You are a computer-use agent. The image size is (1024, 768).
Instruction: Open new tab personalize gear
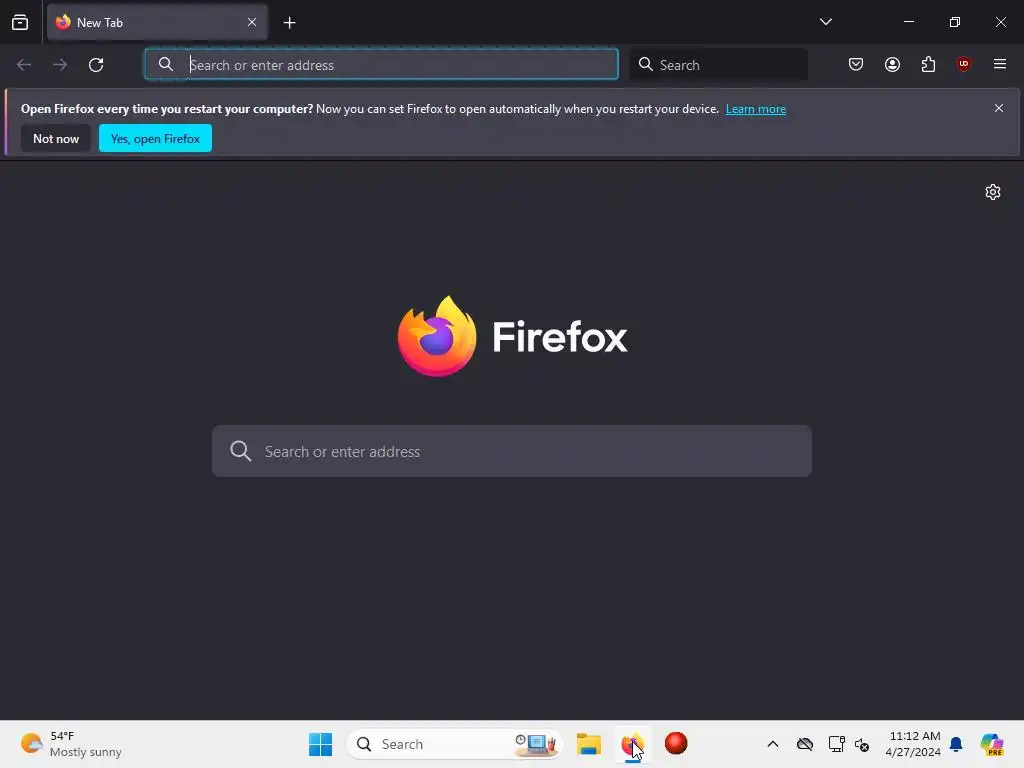[993, 192]
